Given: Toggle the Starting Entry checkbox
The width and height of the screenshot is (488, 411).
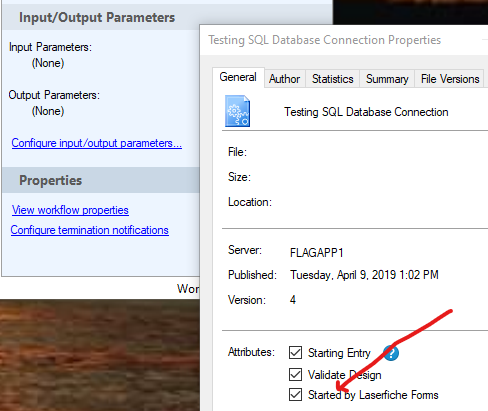Looking at the screenshot, I should coord(295,353).
